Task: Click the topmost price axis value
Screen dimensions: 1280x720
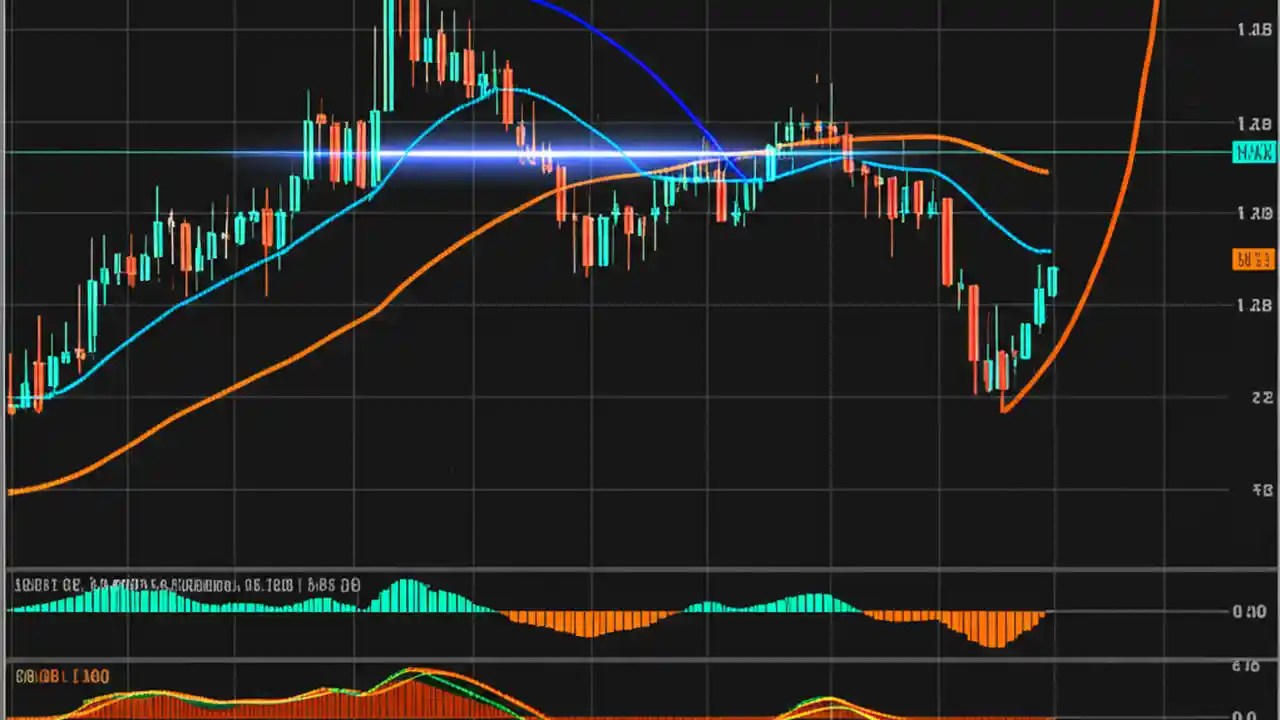Action: (1253, 28)
